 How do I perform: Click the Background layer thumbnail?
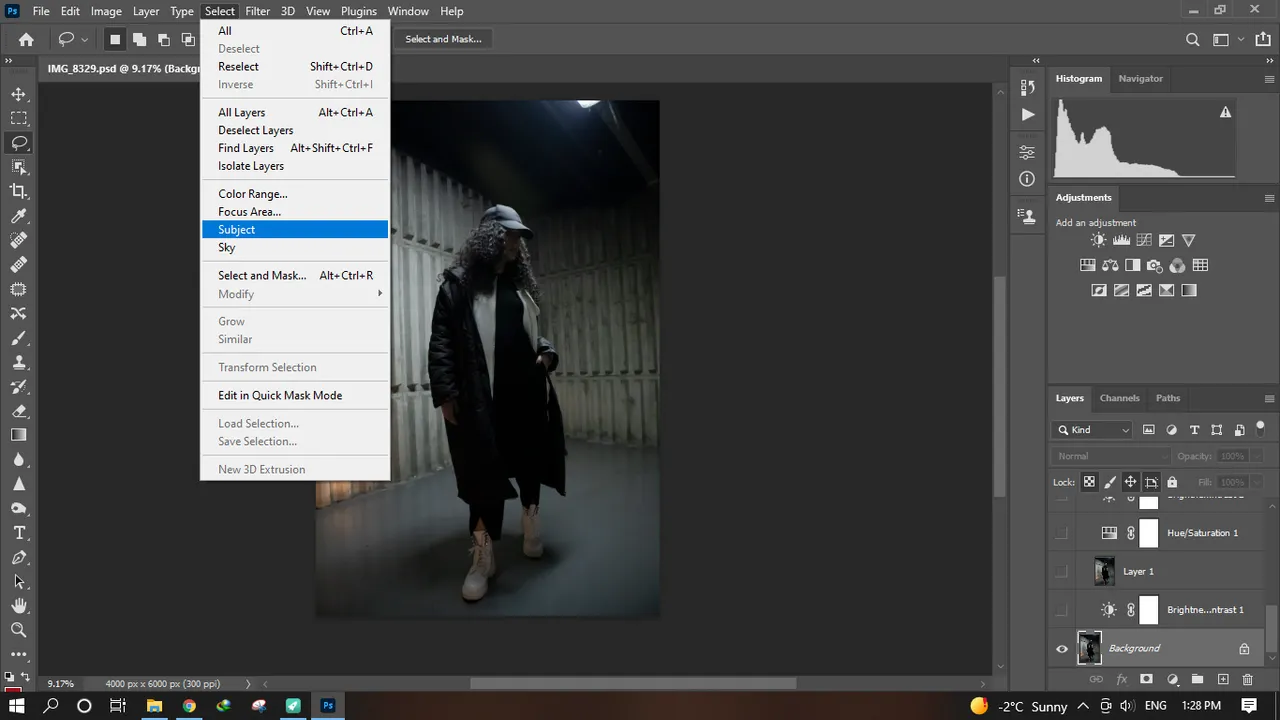point(1090,648)
